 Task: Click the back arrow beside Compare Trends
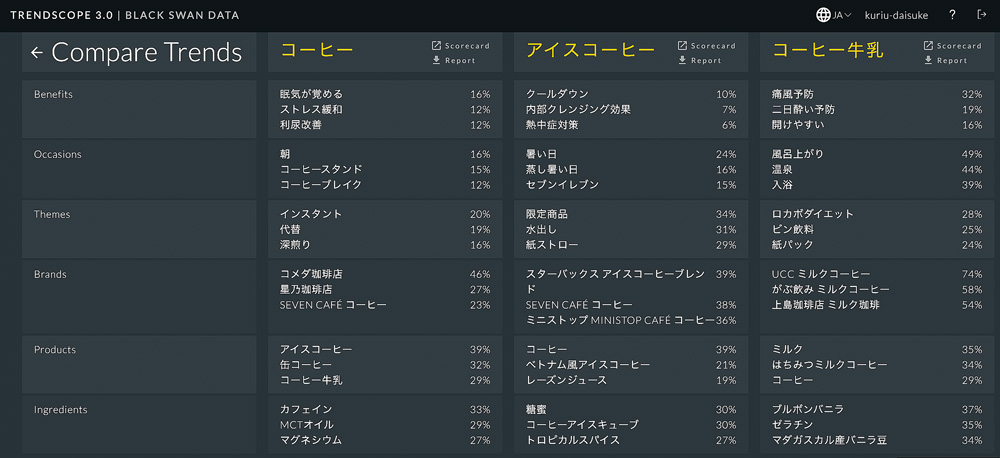(36, 53)
